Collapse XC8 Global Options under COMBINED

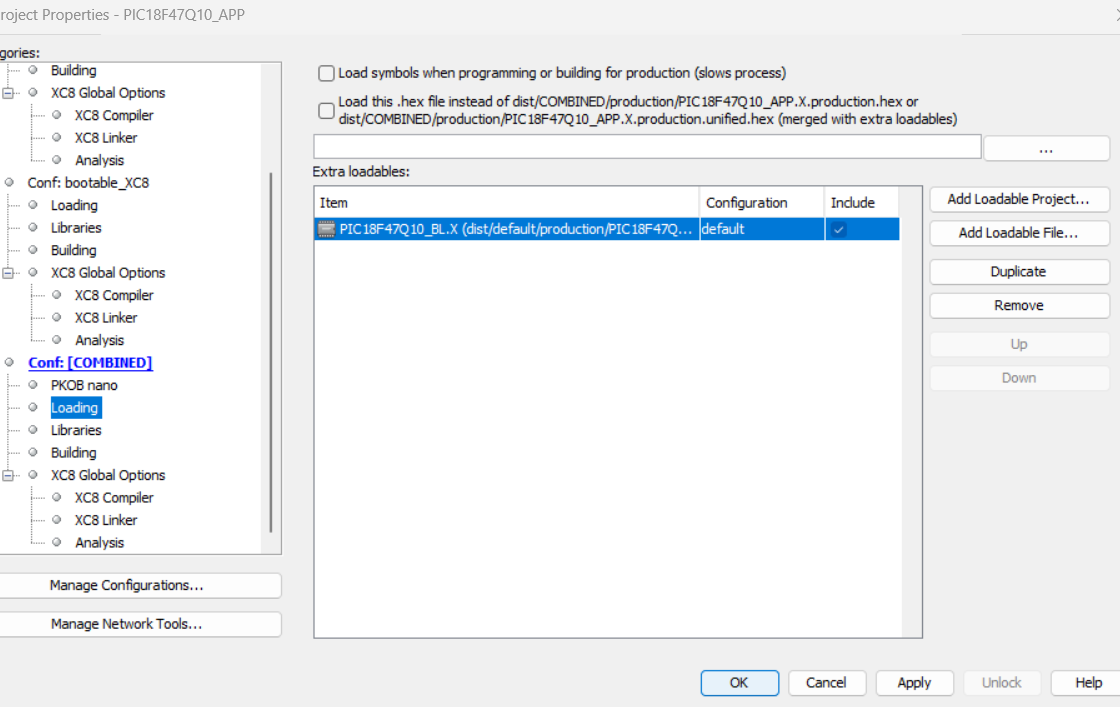pyautogui.click(x=9, y=475)
